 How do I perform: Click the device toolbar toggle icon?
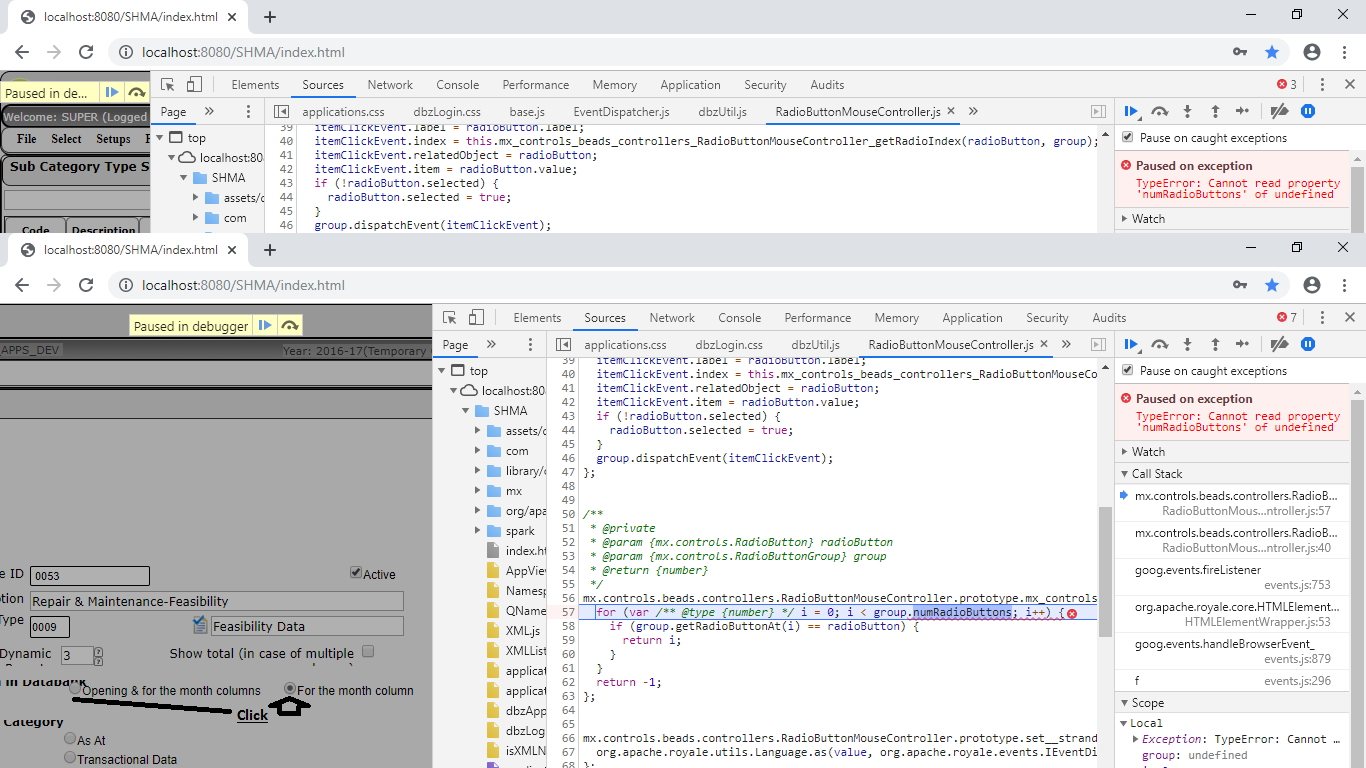coord(476,318)
